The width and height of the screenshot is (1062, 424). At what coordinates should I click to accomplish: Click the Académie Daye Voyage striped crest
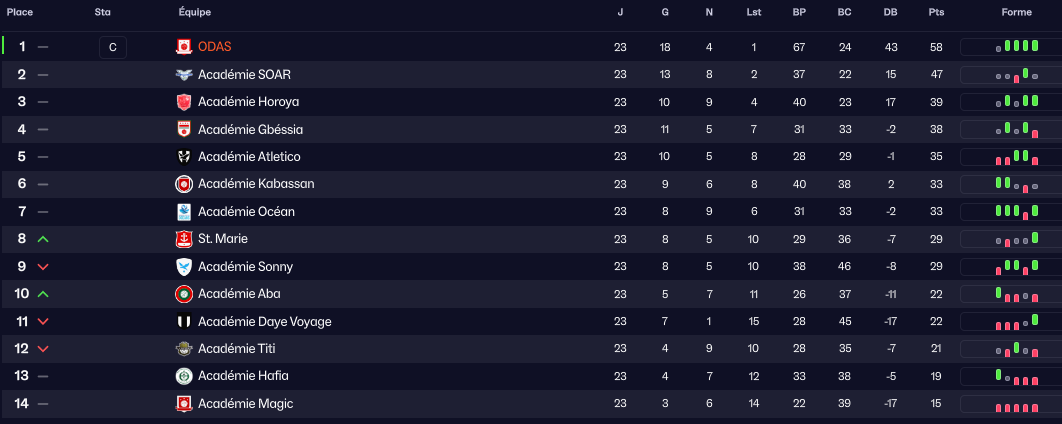pyautogui.click(x=184, y=322)
